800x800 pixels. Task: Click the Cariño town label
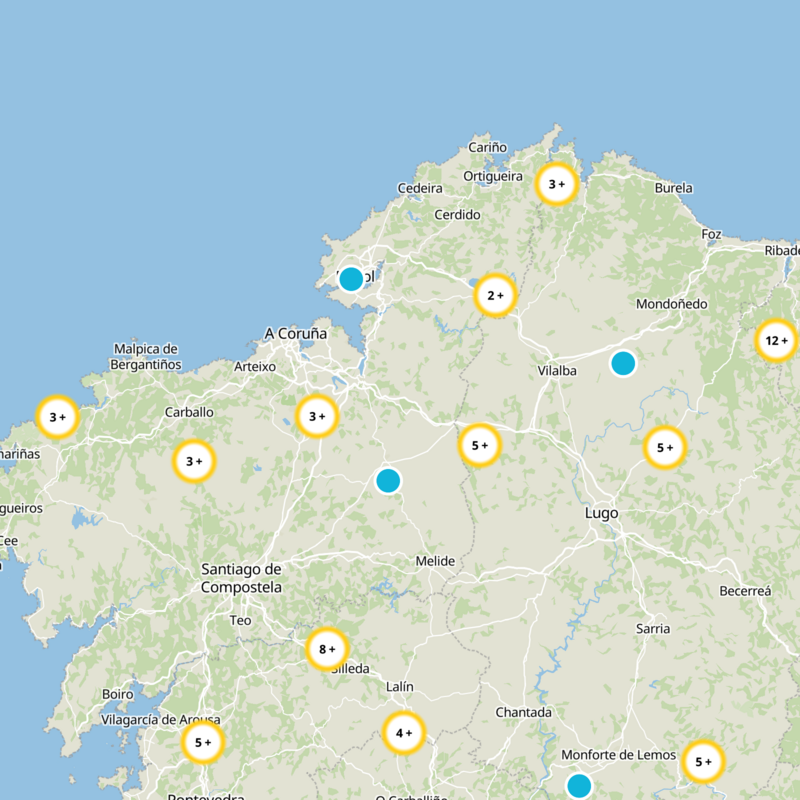coord(488,147)
